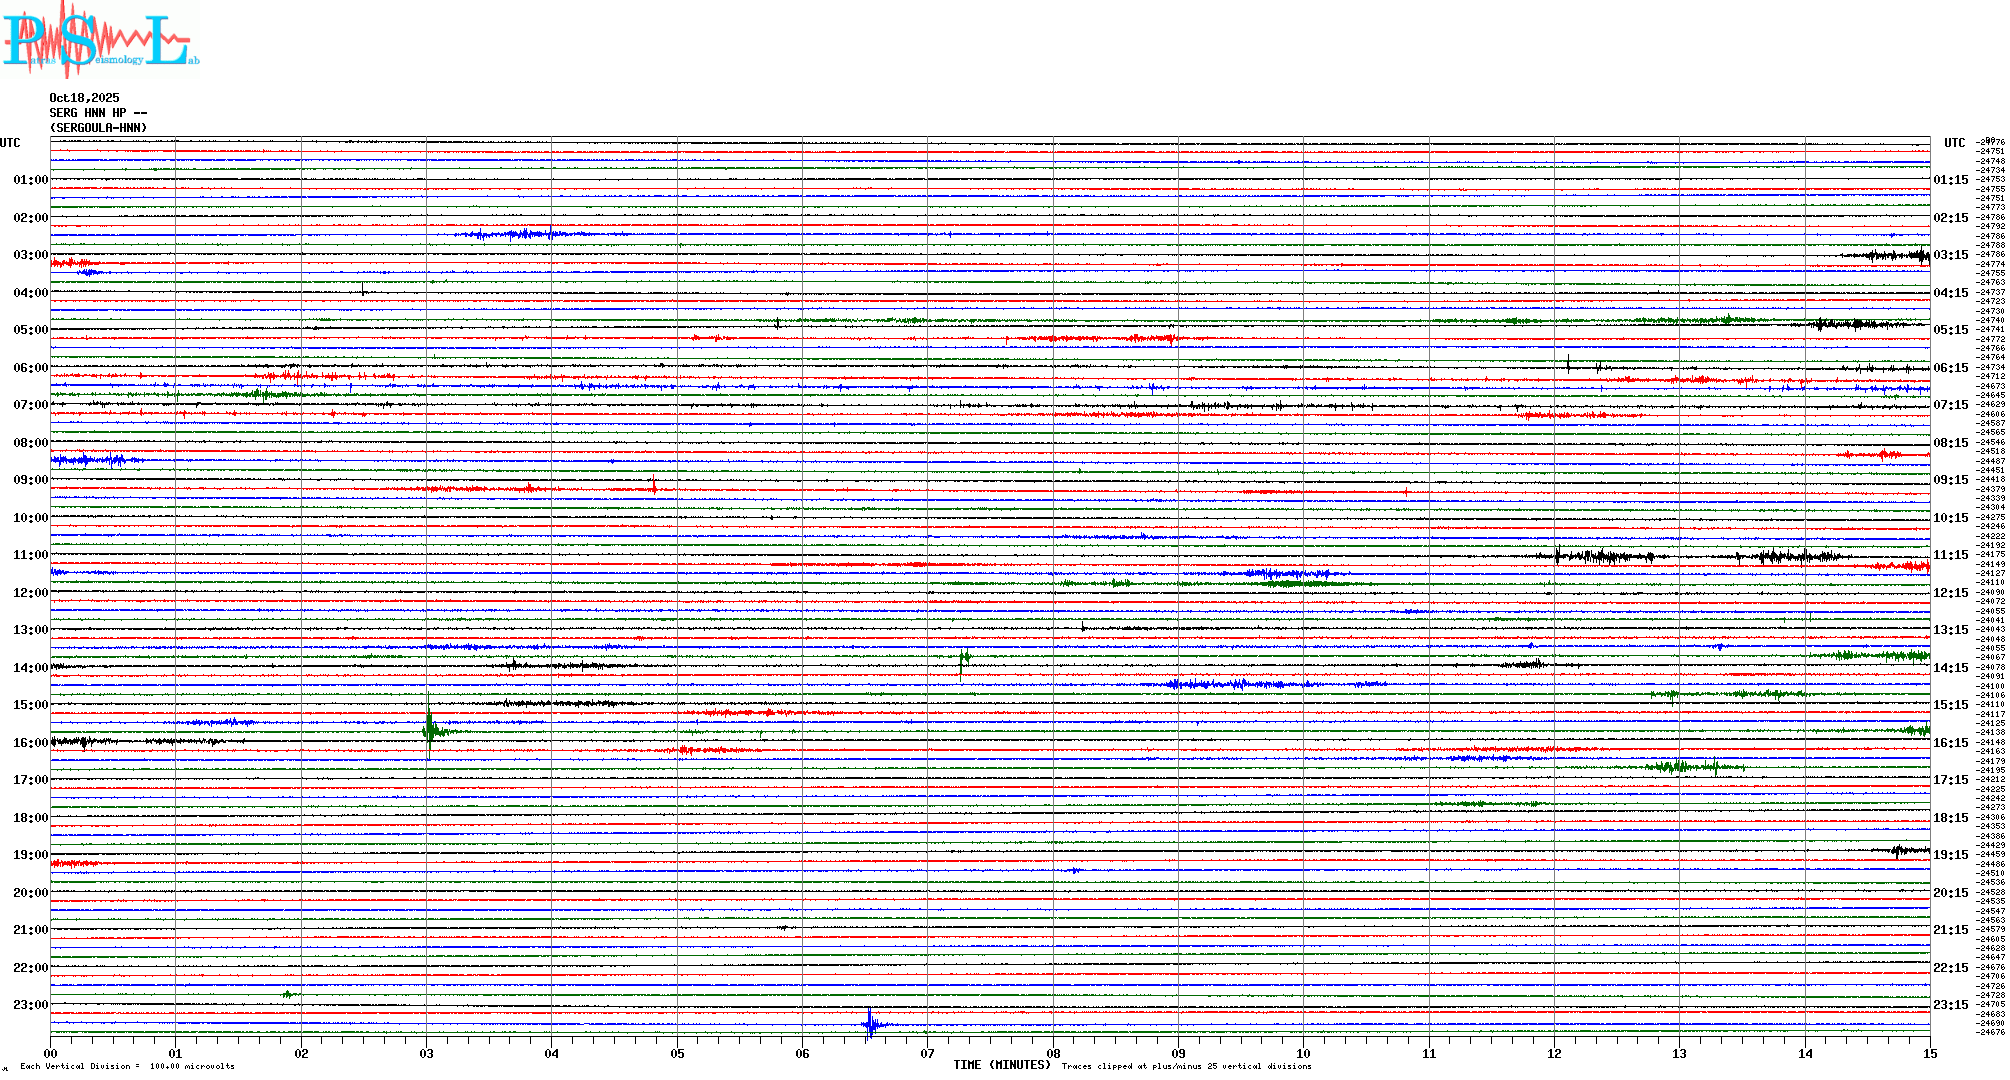Click the blue burst near minute 04 at 02:30
Image resolution: width=2010 pixels, height=1080 pixels.
coord(520,235)
